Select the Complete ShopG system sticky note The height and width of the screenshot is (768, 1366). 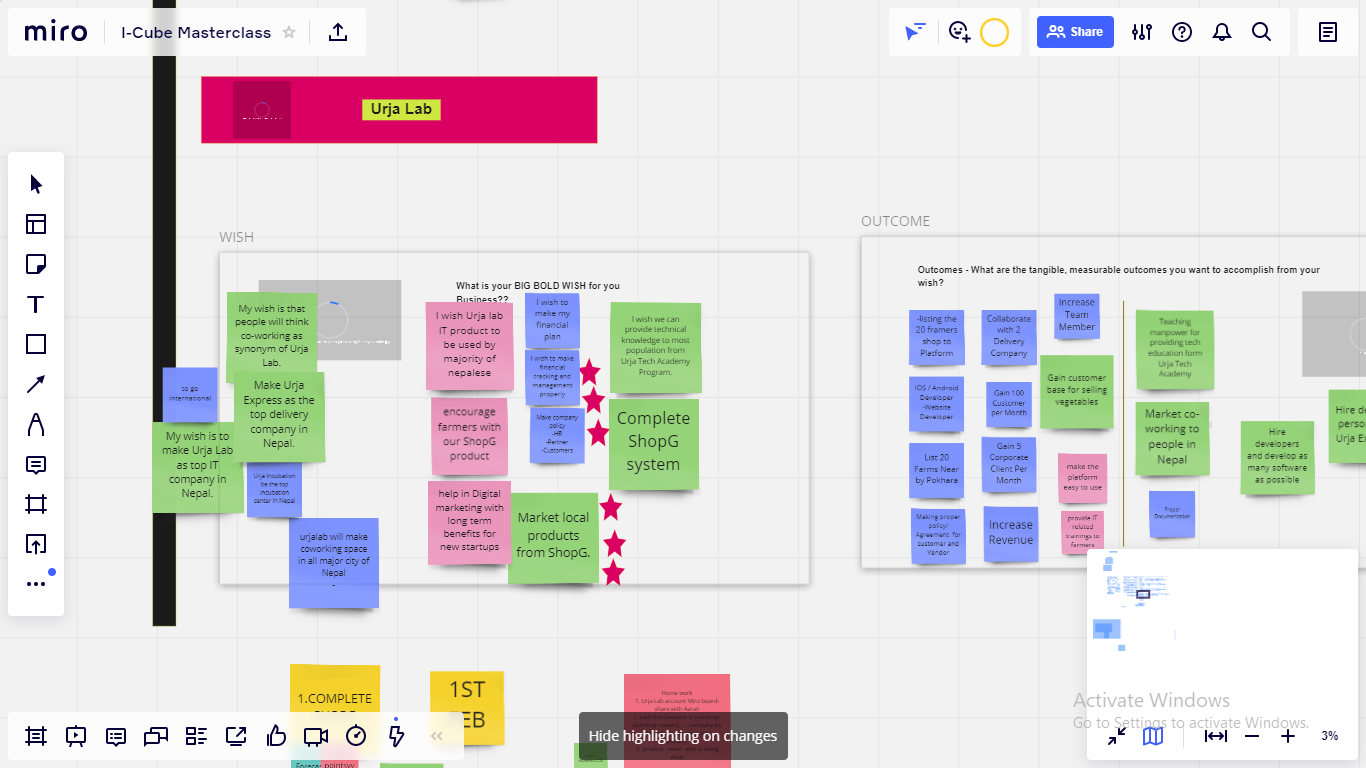click(x=653, y=444)
